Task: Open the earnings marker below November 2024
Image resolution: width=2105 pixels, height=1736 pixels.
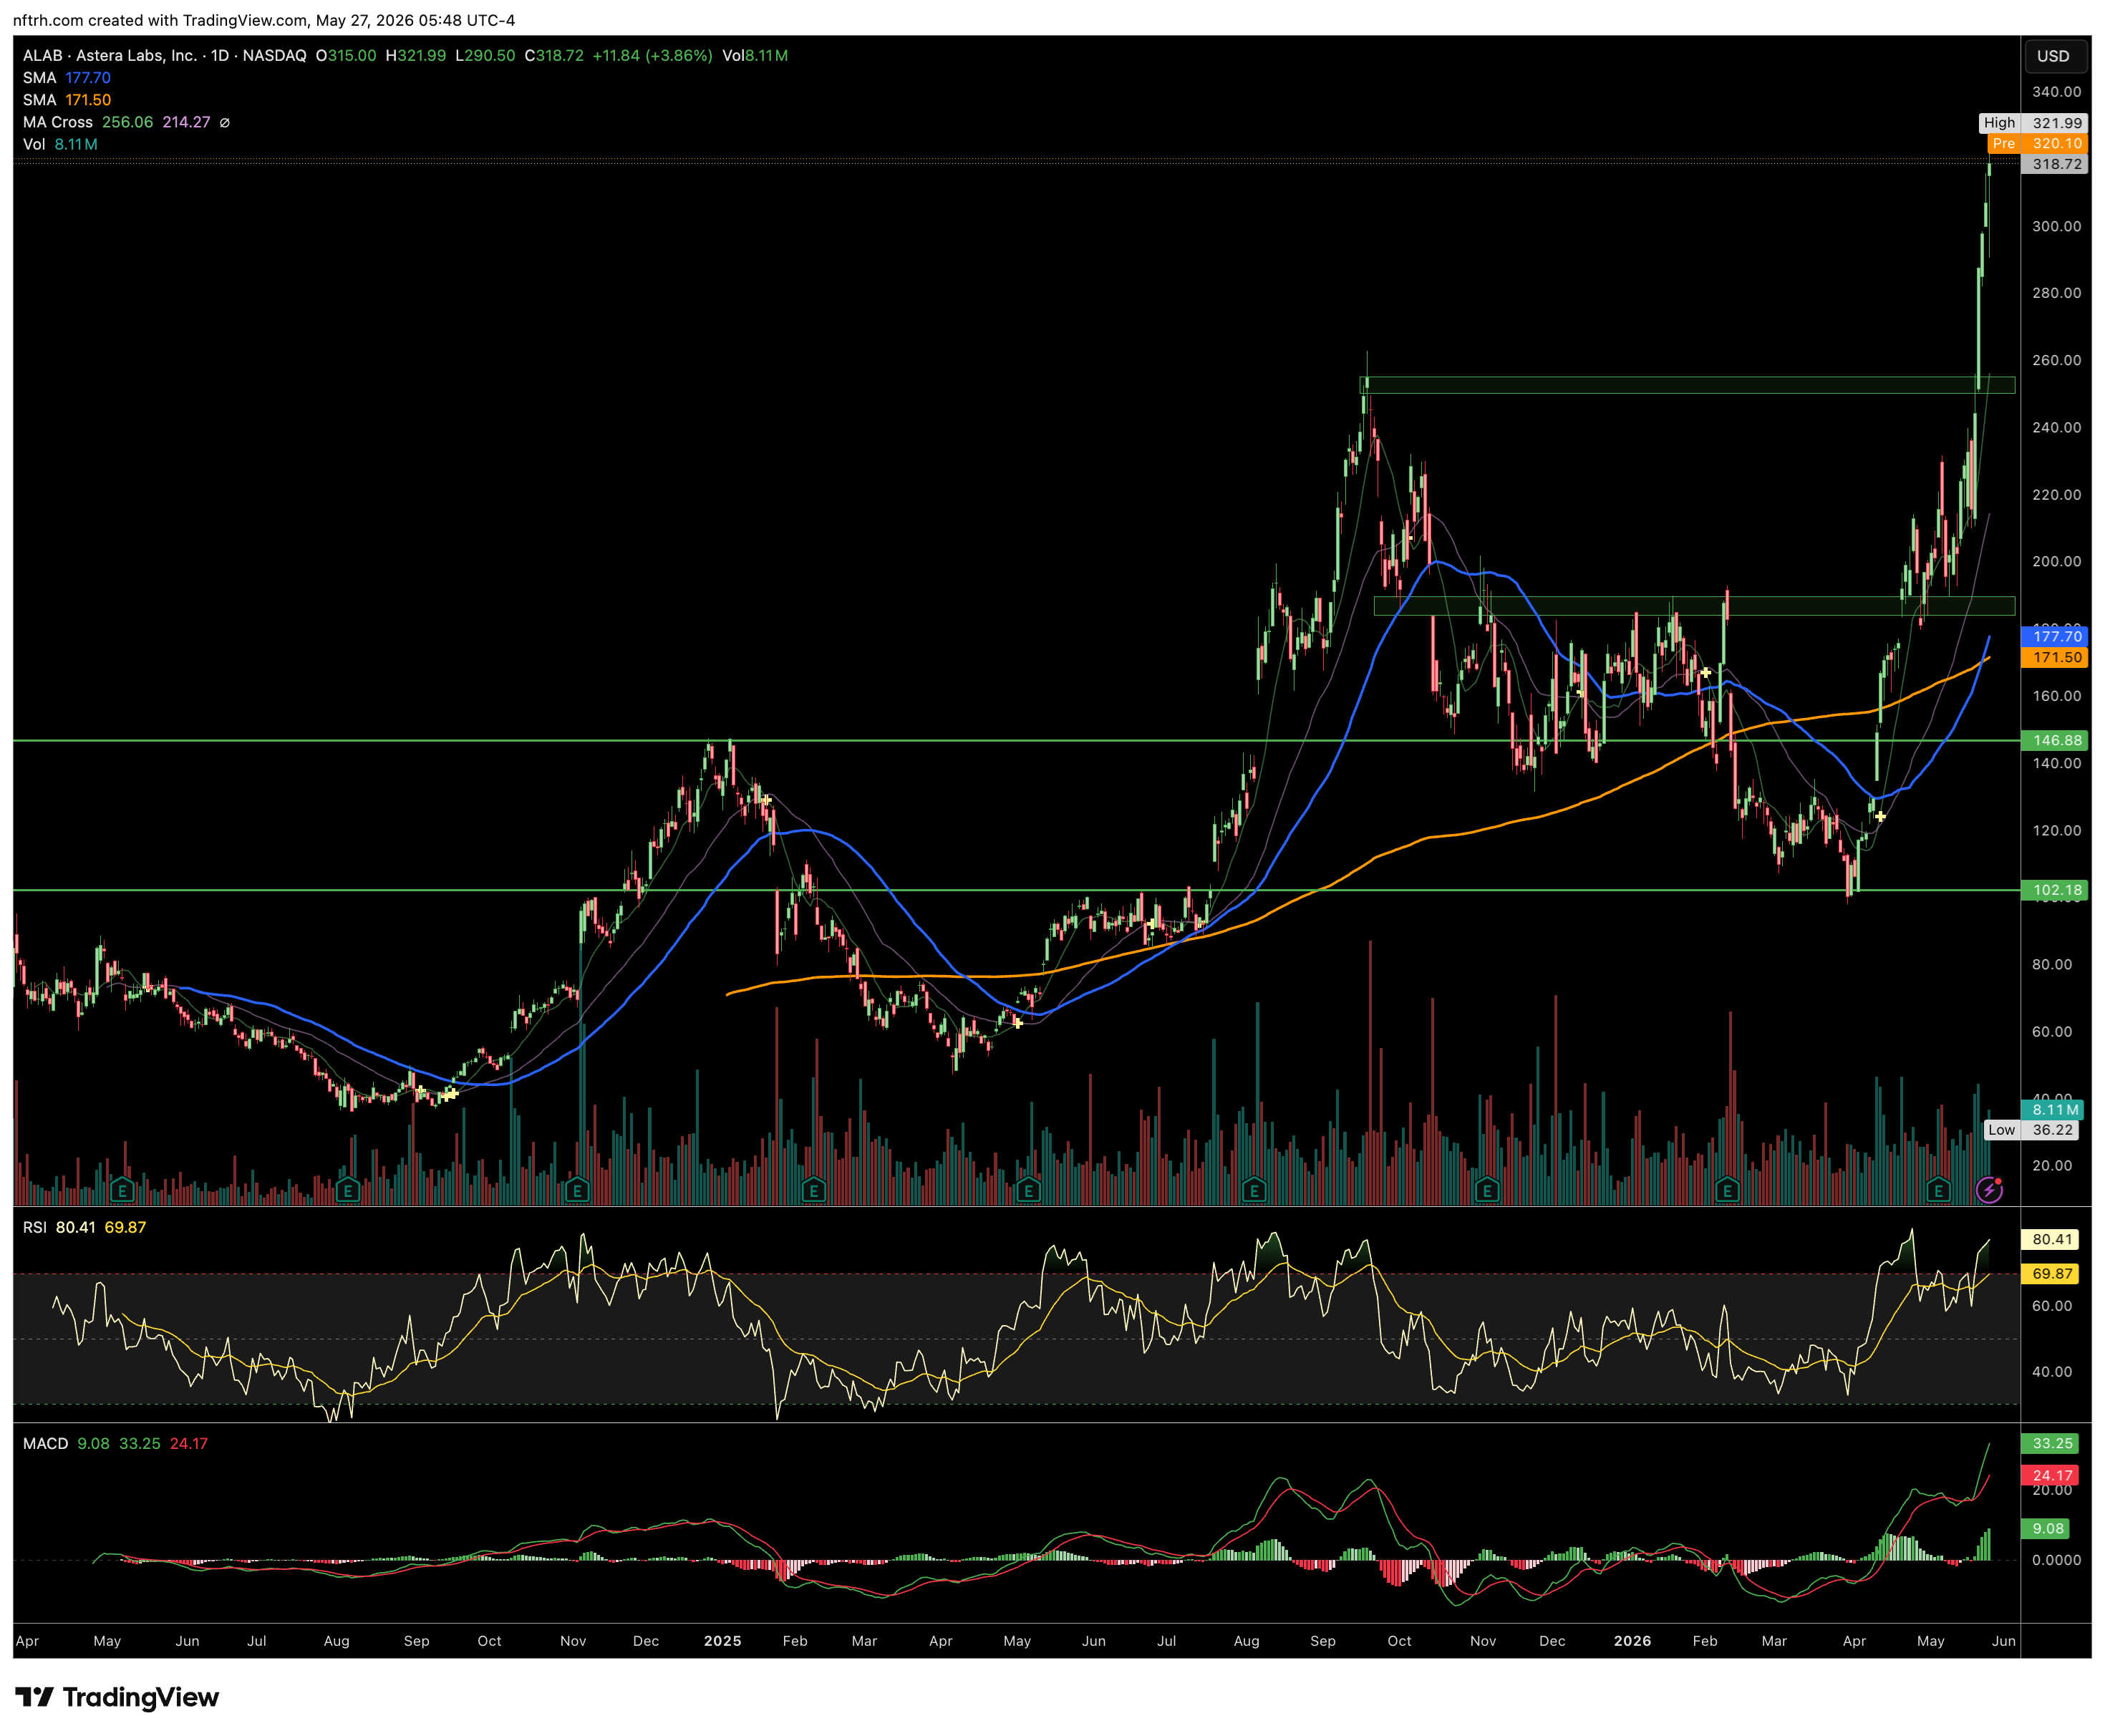Action: pyautogui.click(x=577, y=1190)
